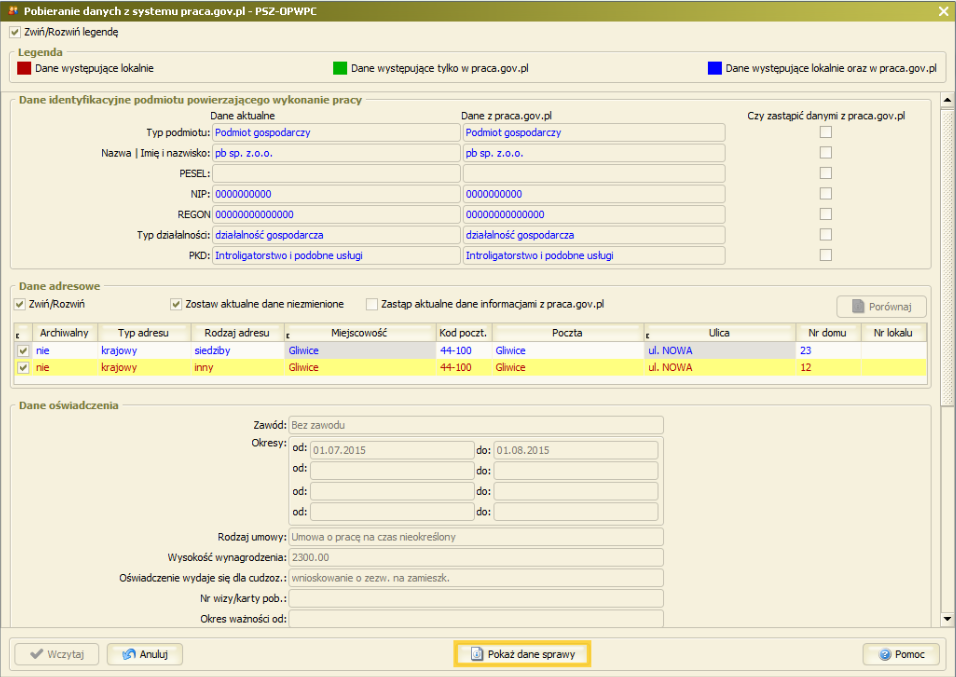Open Pokaż dane sprawy
Screen dimensions: 956x677
click(523, 654)
